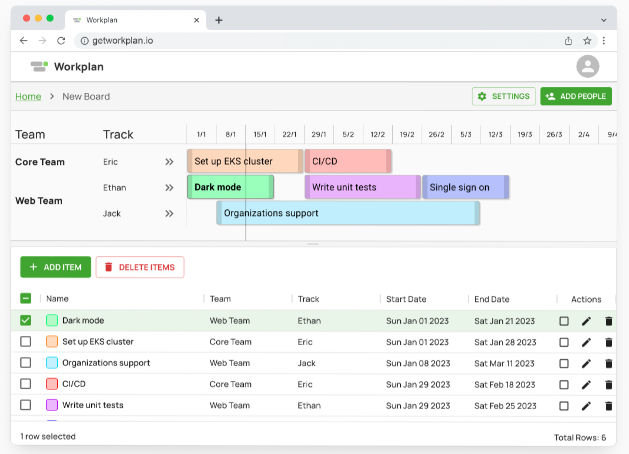Edit the CI/CD row with pencil

click(x=586, y=385)
